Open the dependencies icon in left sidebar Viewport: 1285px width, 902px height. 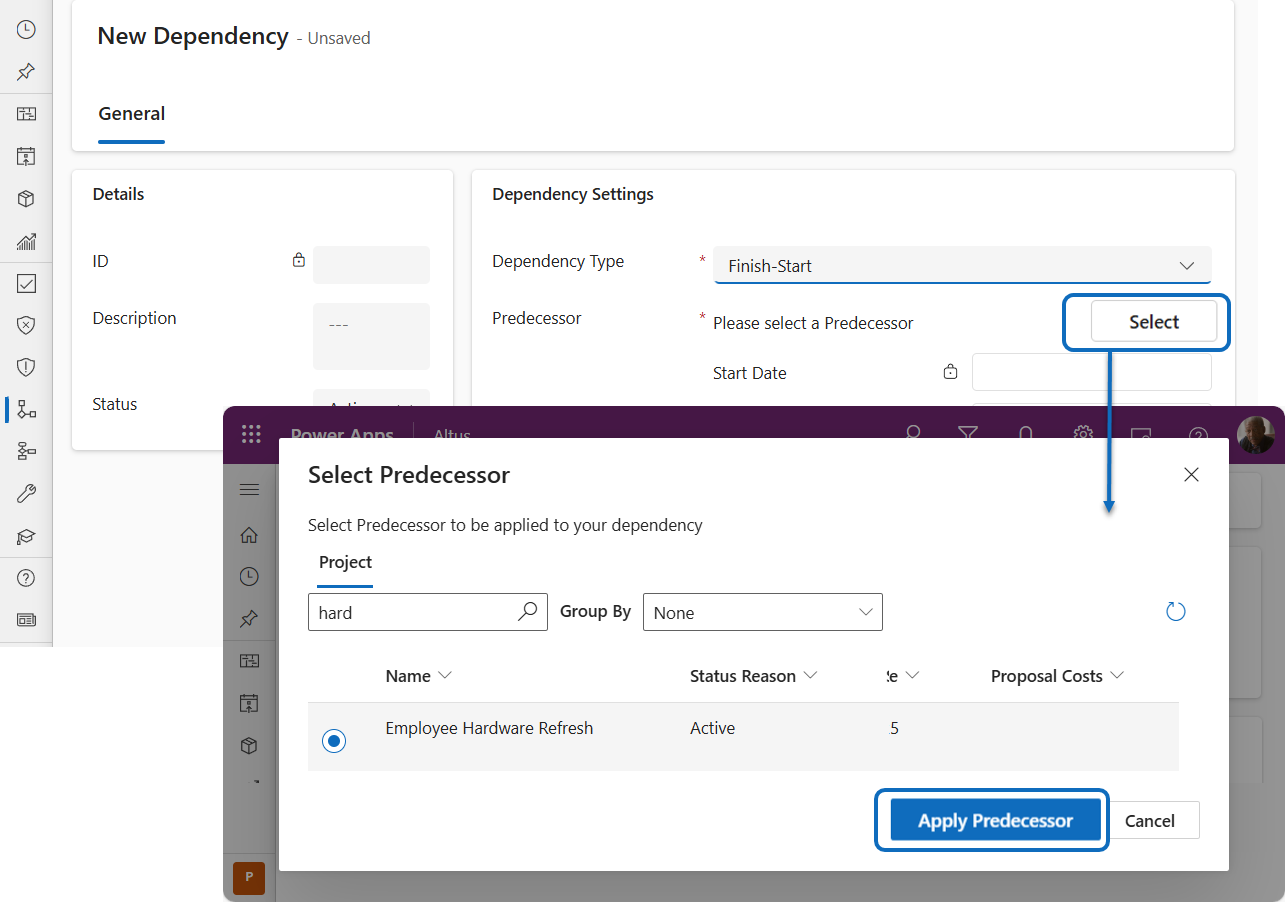pos(26,409)
